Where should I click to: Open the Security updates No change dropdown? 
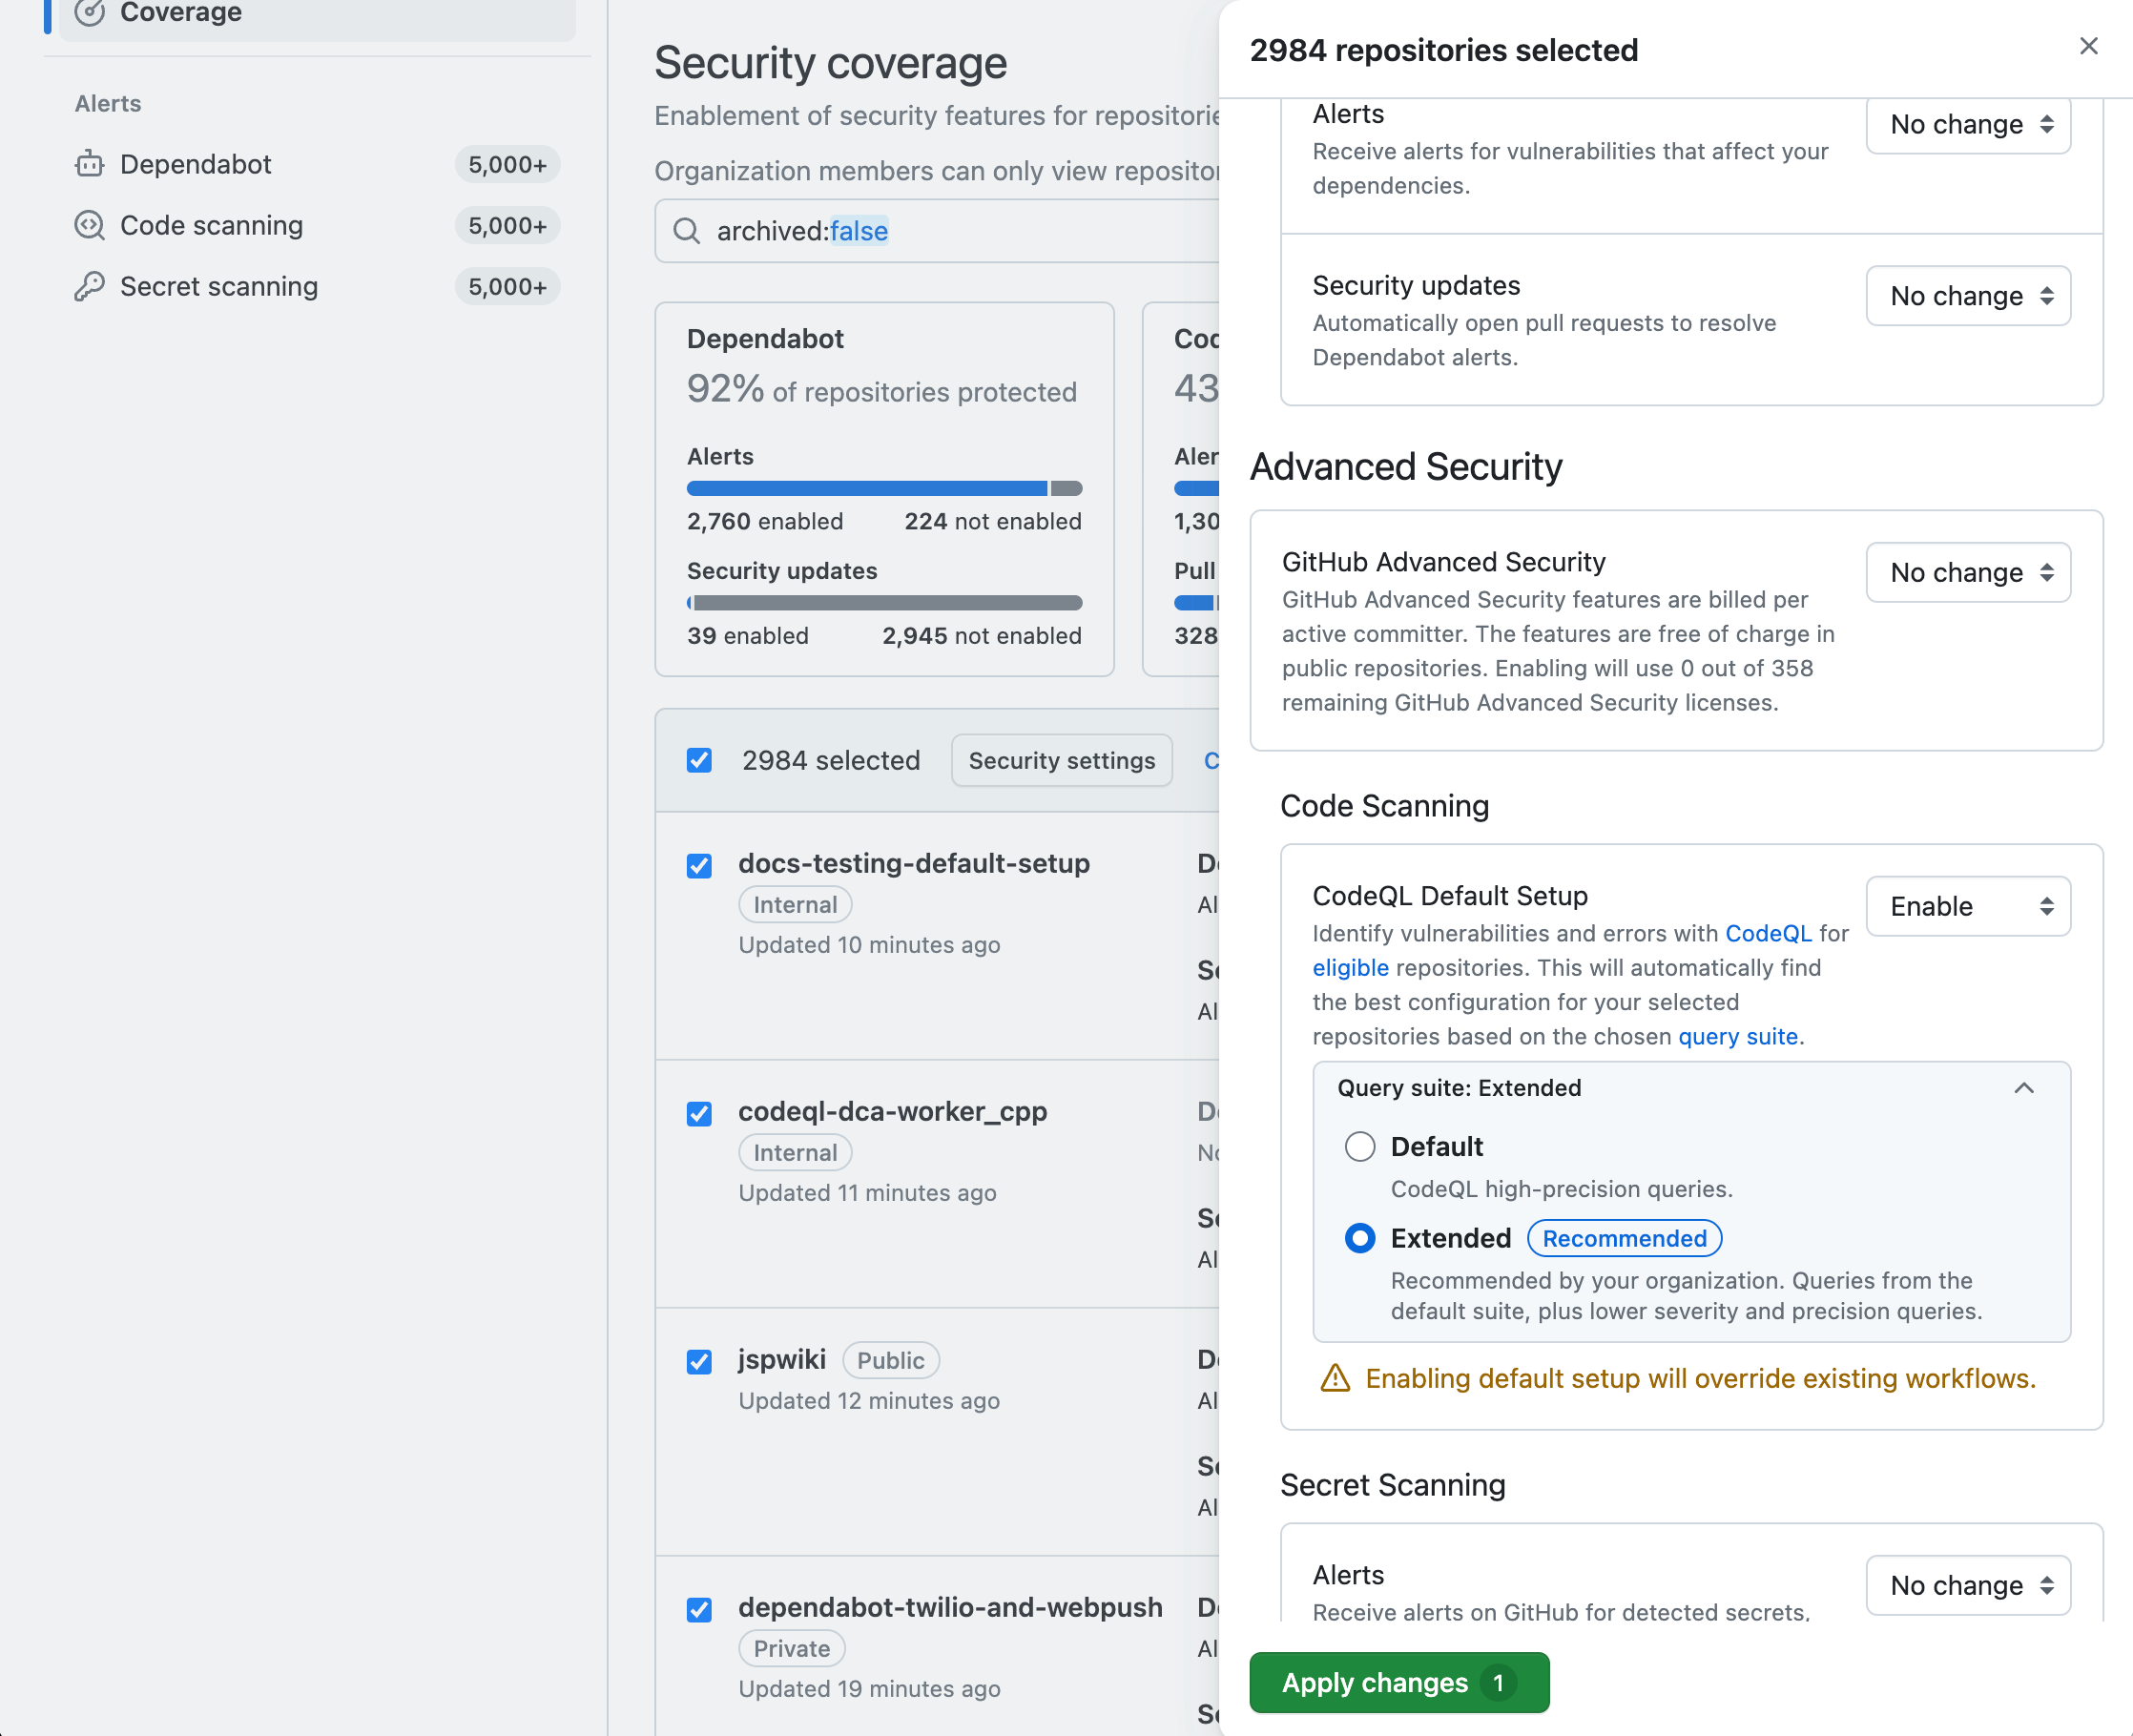point(1968,296)
